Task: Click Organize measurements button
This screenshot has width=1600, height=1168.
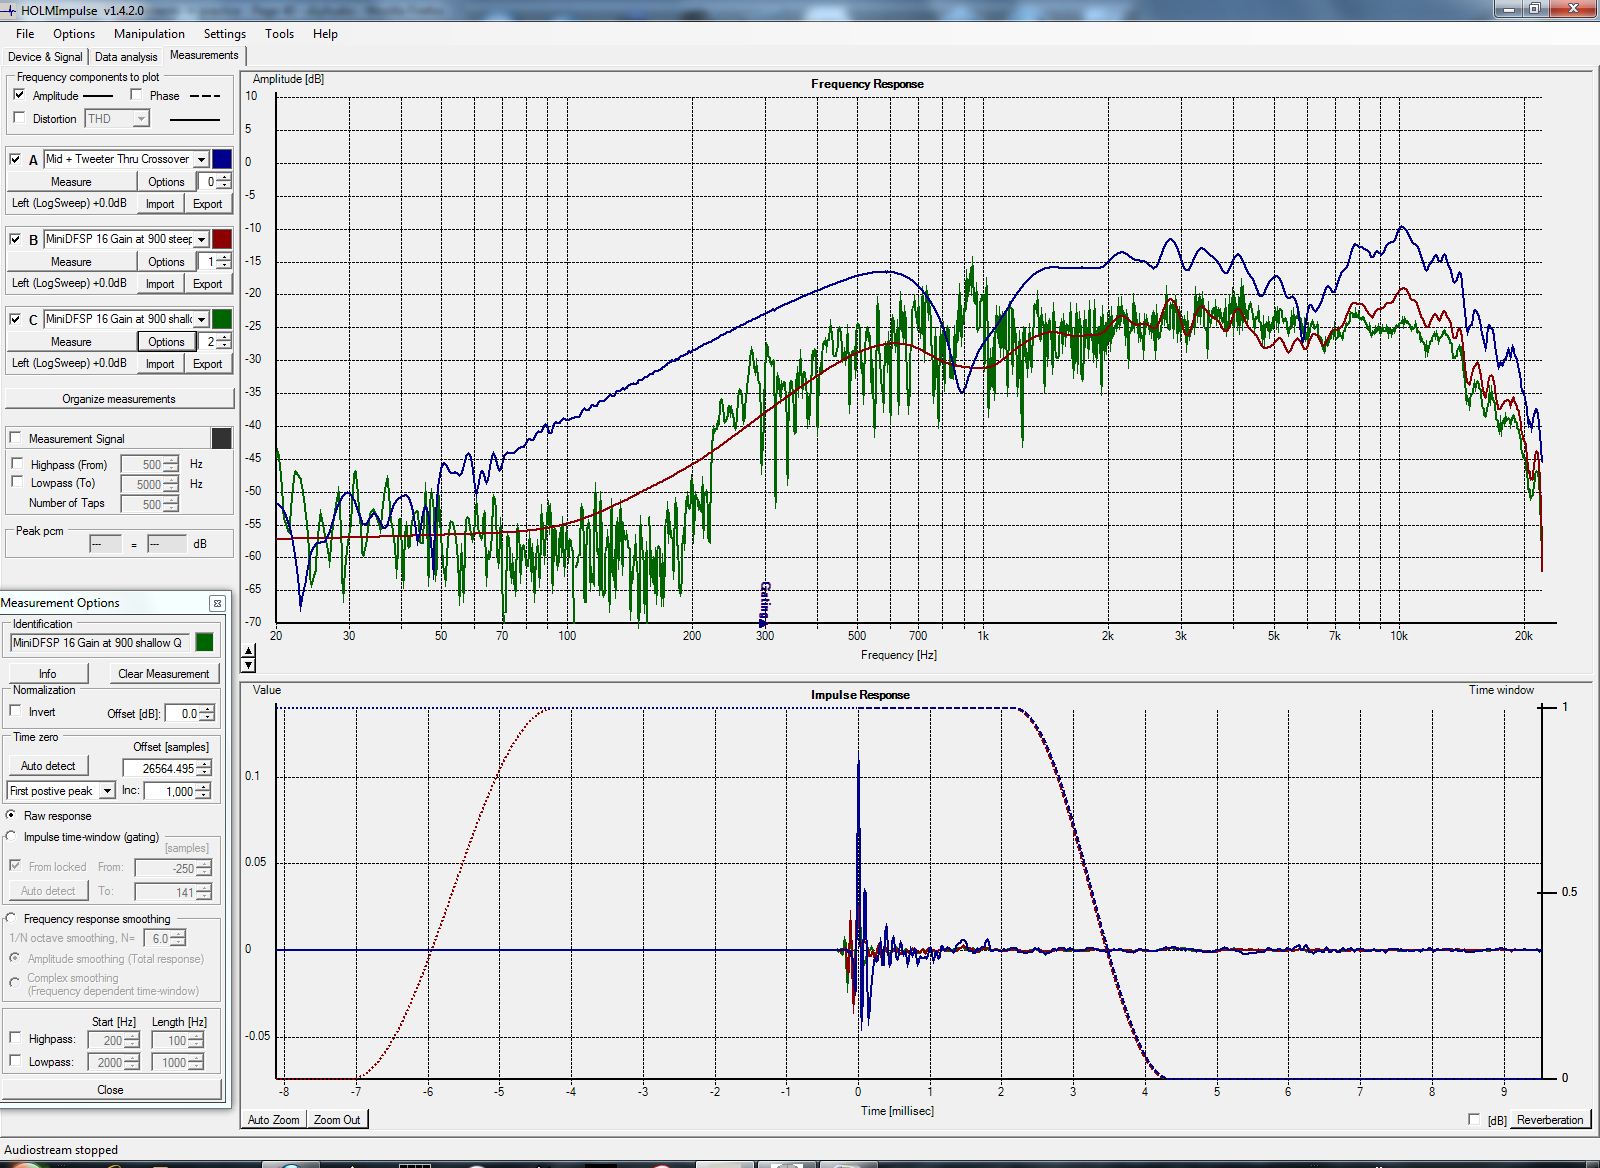Action: 119,399
